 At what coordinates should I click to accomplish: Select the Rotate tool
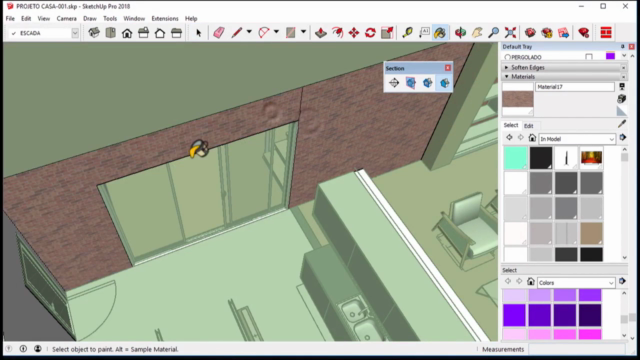370,33
